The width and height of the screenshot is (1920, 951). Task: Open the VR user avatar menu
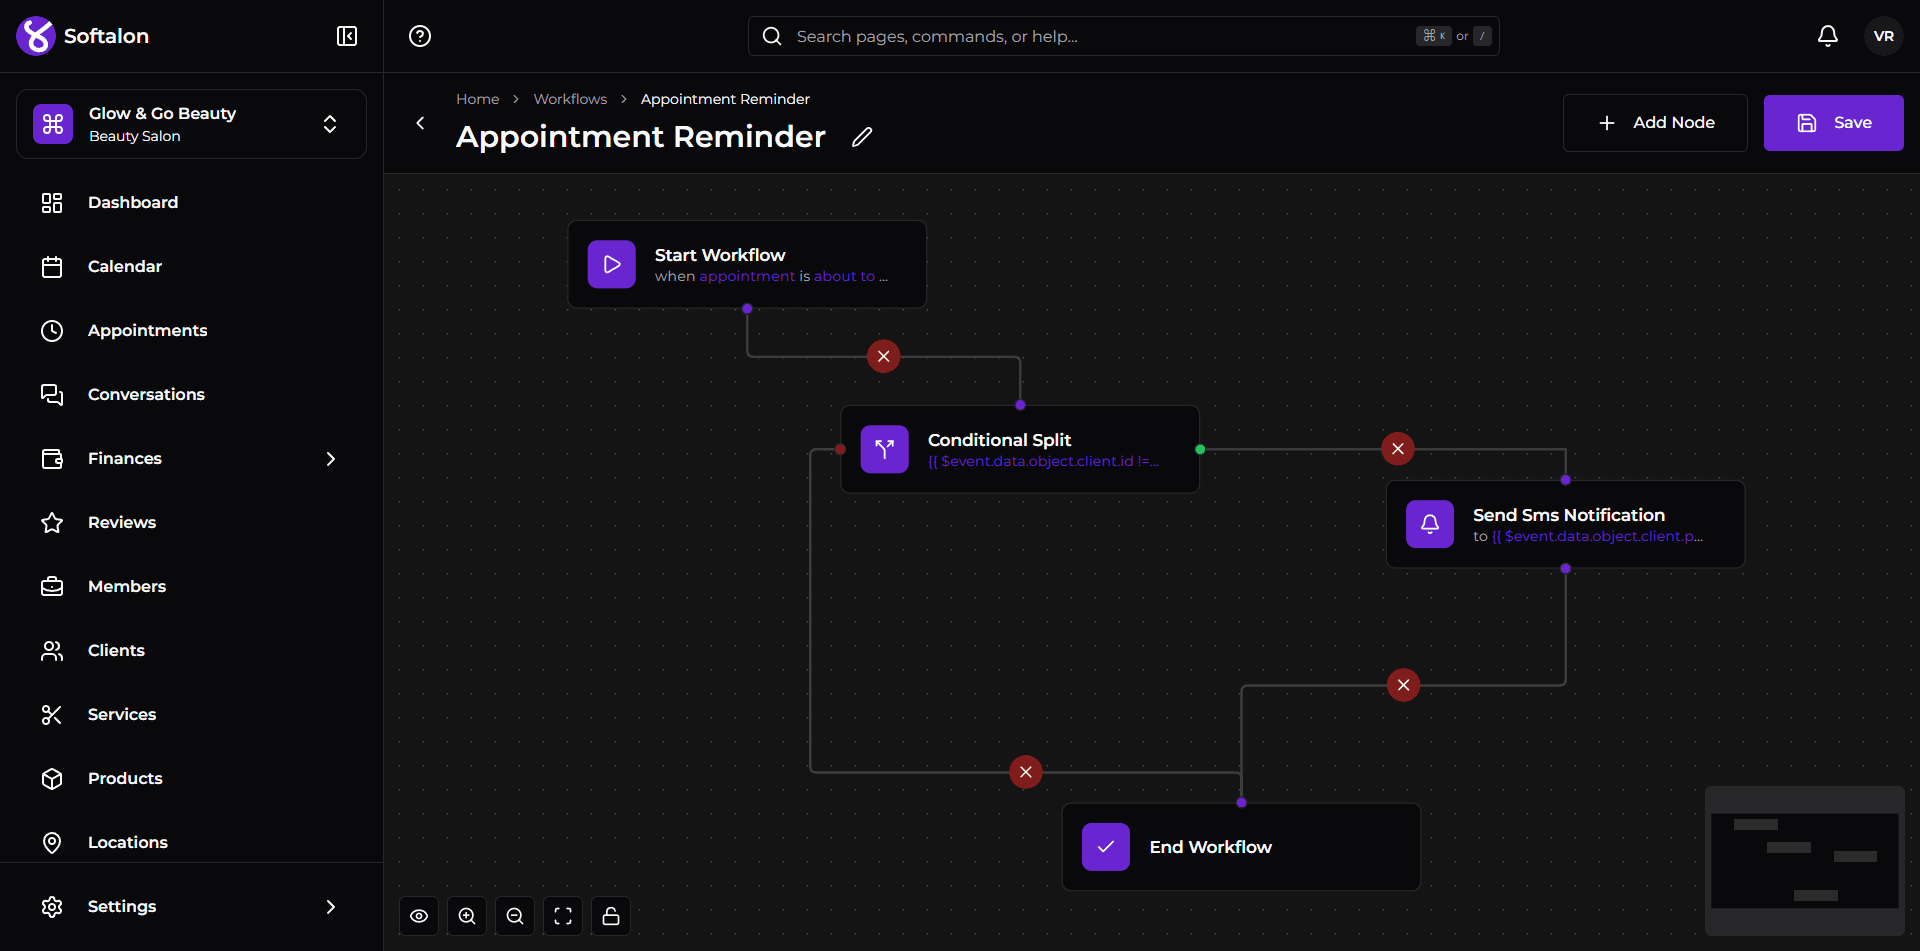pyautogui.click(x=1884, y=36)
